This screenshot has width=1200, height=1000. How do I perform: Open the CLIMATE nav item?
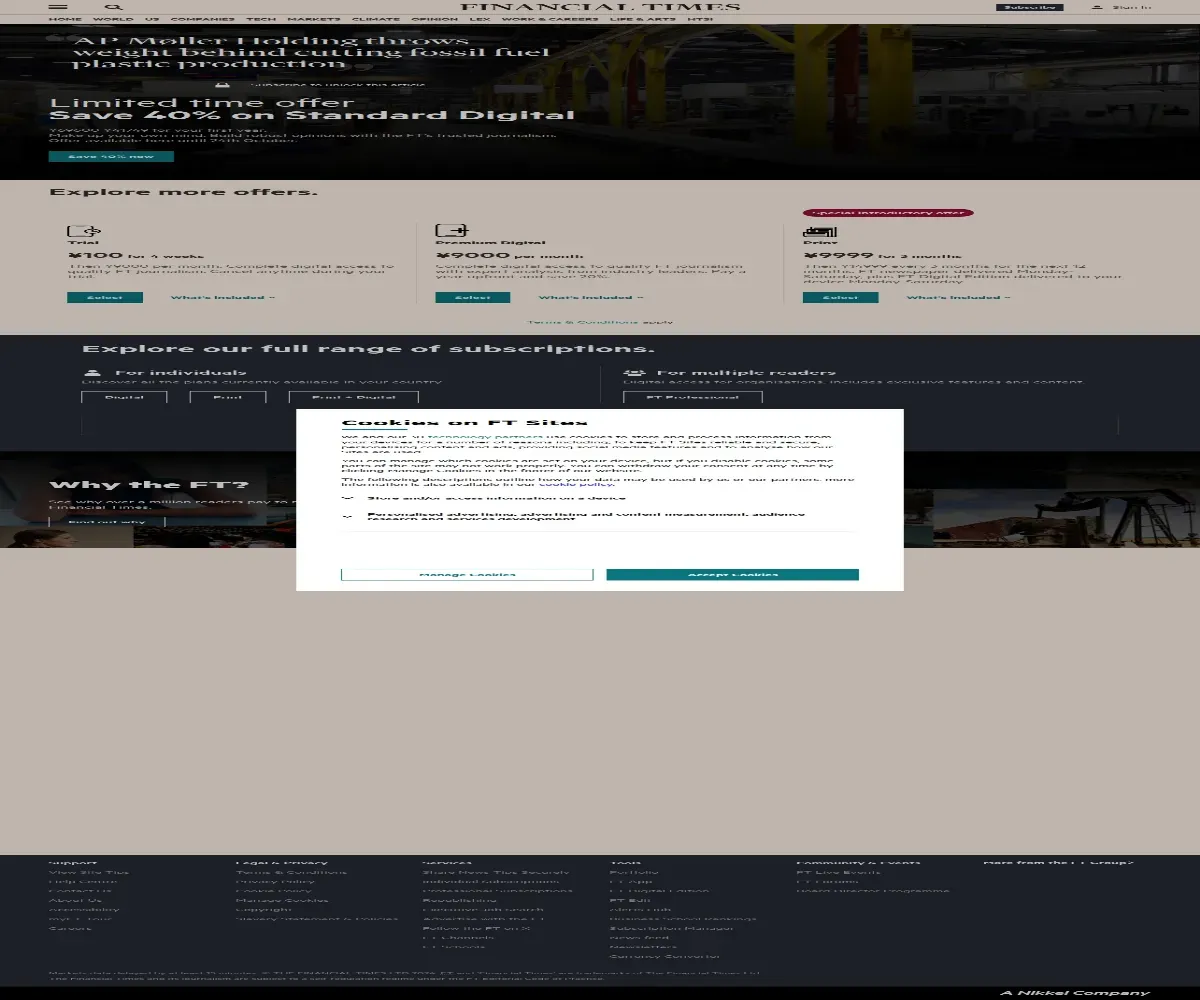[x=375, y=19]
